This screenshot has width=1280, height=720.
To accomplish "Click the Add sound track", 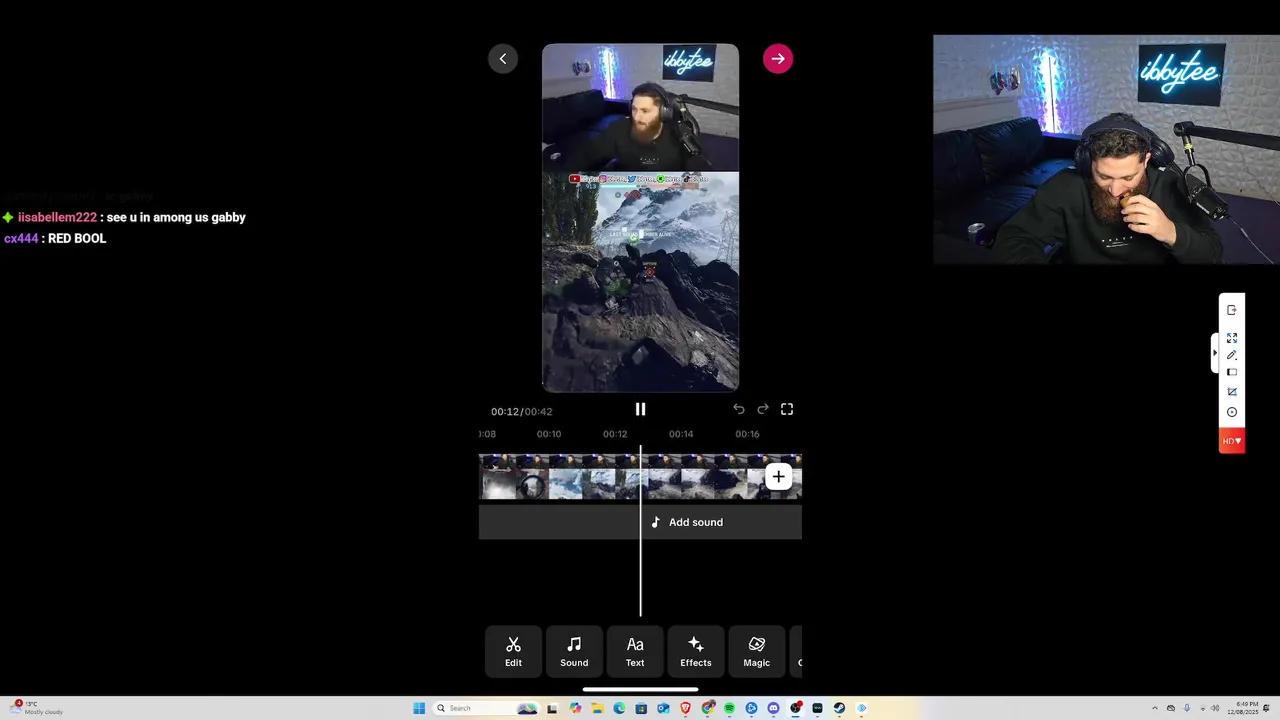I will tap(640, 522).
